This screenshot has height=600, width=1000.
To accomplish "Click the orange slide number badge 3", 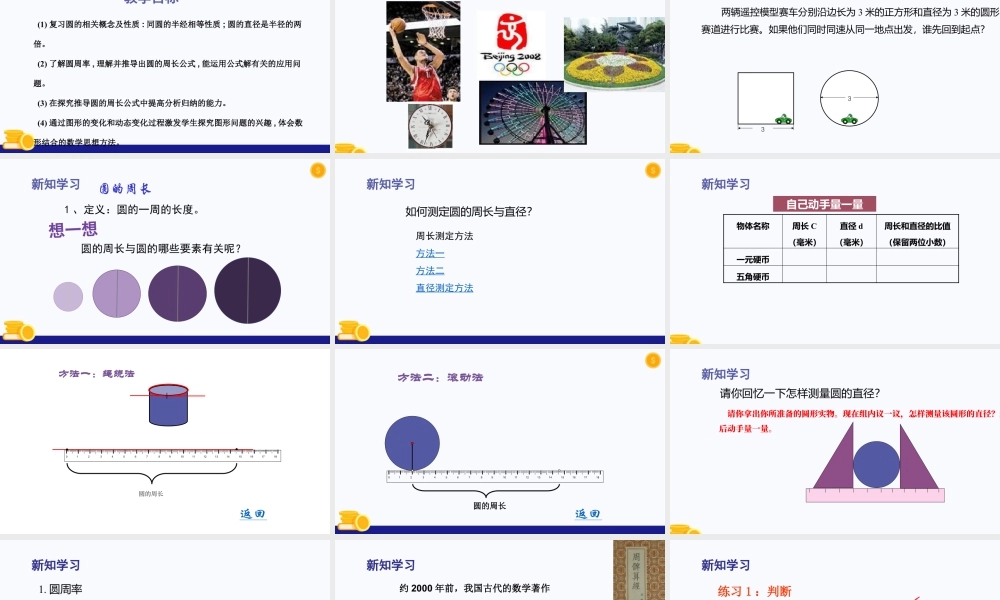I will [x=317, y=170].
